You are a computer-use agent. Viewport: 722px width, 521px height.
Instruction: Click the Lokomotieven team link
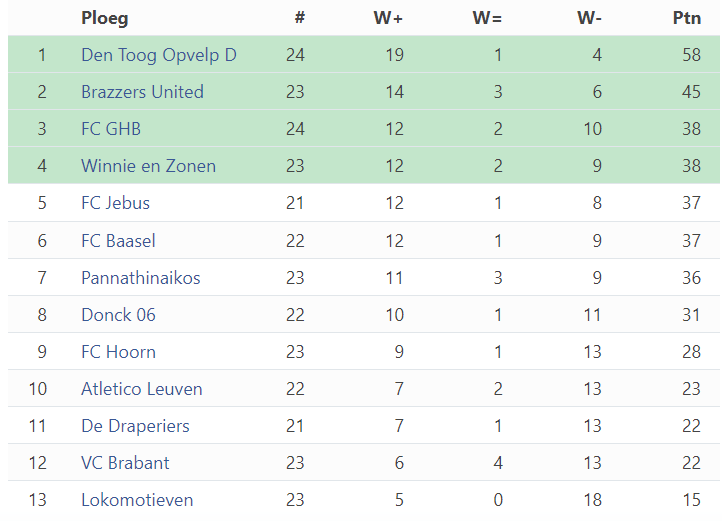(137, 500)
